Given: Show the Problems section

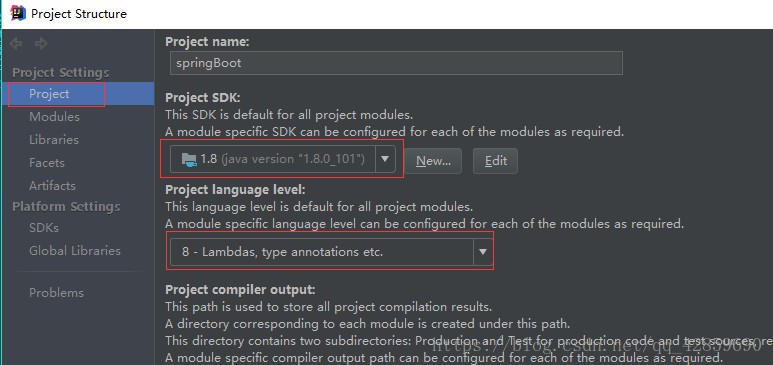Looking at the screenshot, I should pyautogui.click(x=56, y=292).
